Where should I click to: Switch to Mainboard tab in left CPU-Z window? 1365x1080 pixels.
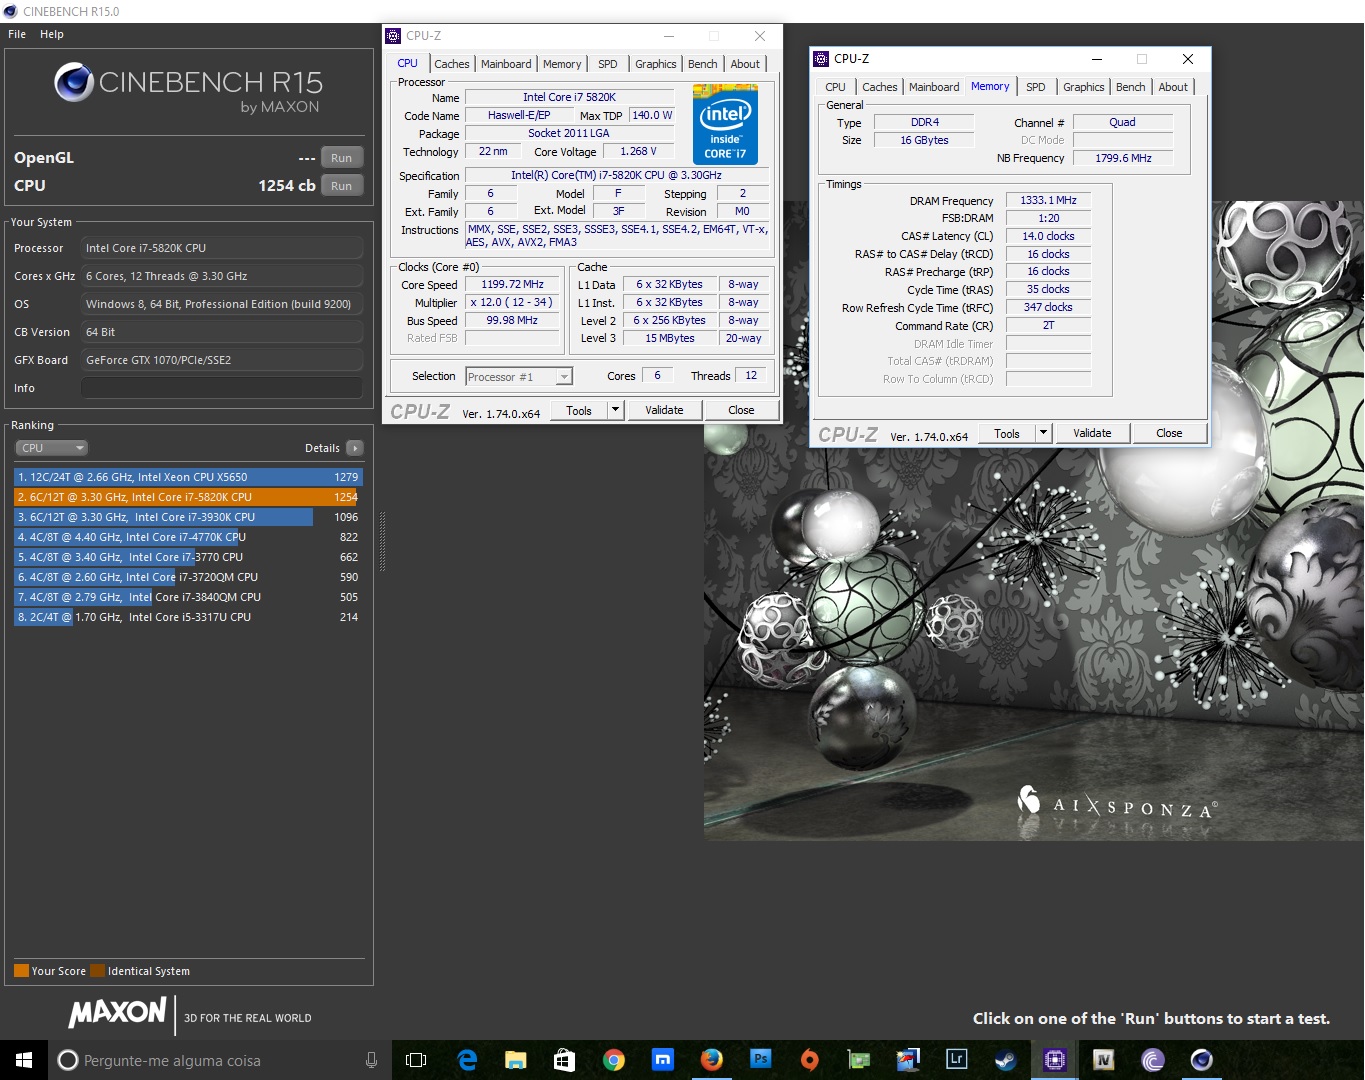[x=506, y=64]
